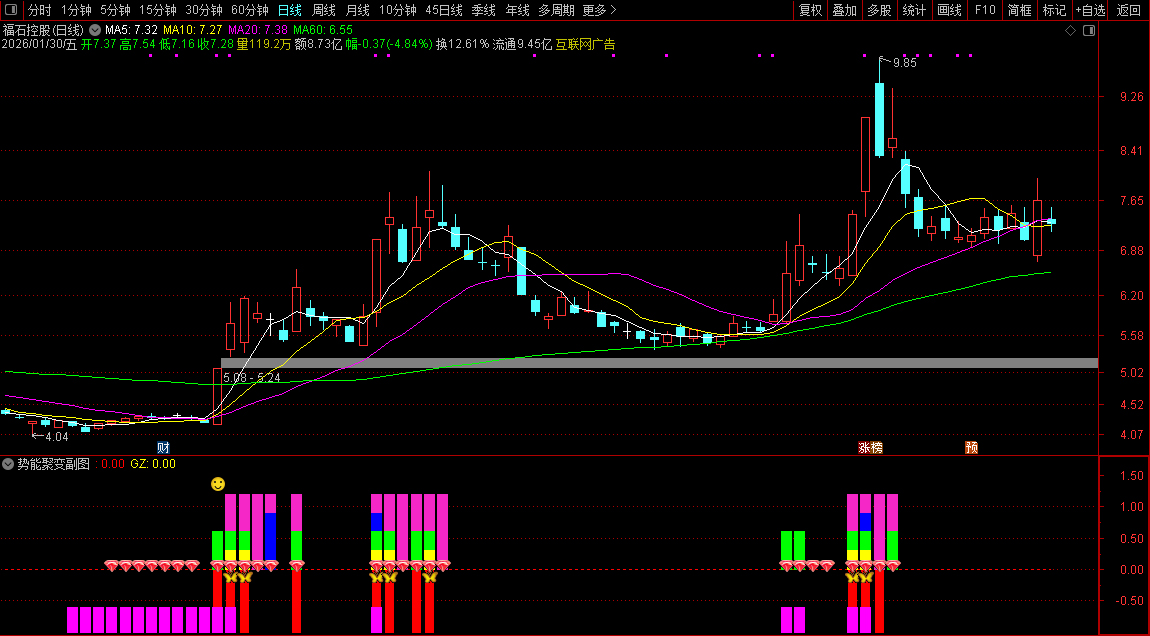This screenshot has height=636, width=1150.
Task: Expand the 势能聚变副图 indicator dropdown
Action: (8, 464)
